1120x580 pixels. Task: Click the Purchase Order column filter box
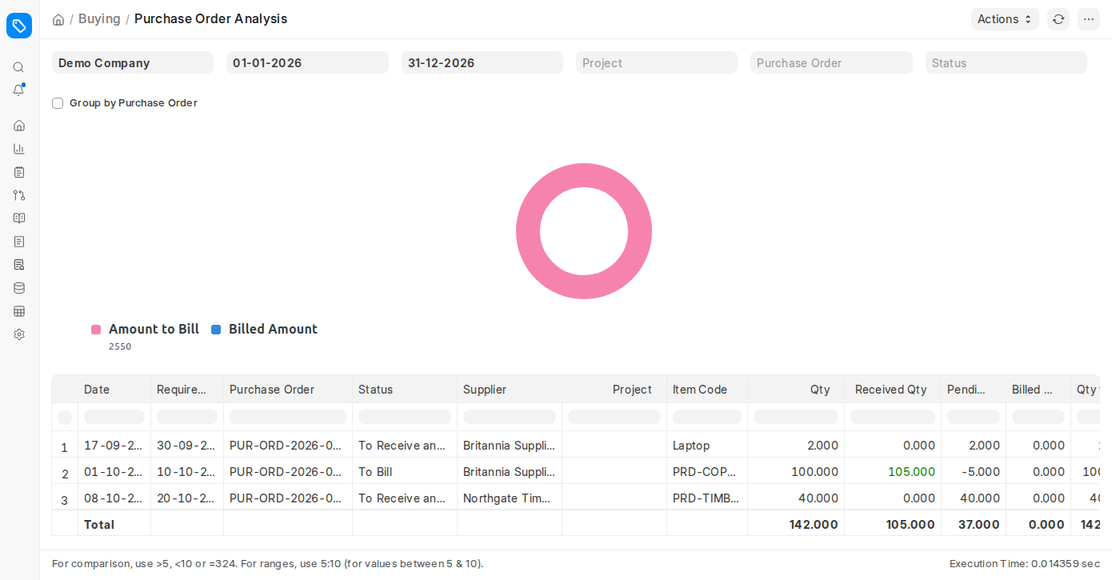(x=288, y=417)
